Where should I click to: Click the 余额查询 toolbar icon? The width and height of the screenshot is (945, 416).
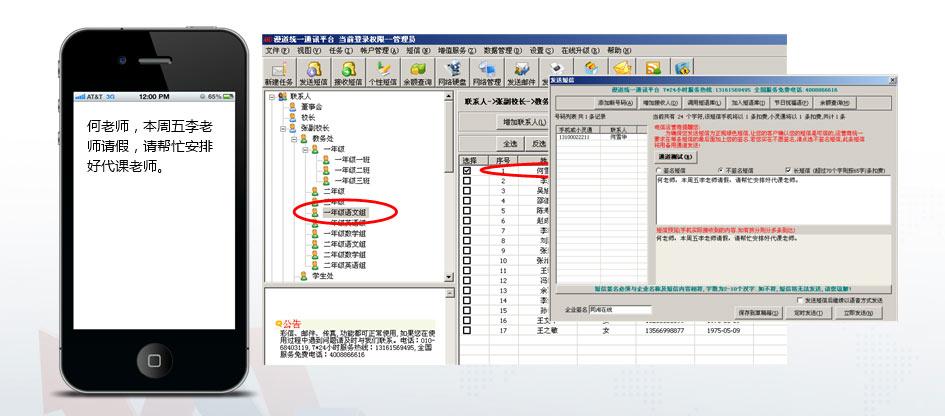pyautogui.click(x=418, y=71)
